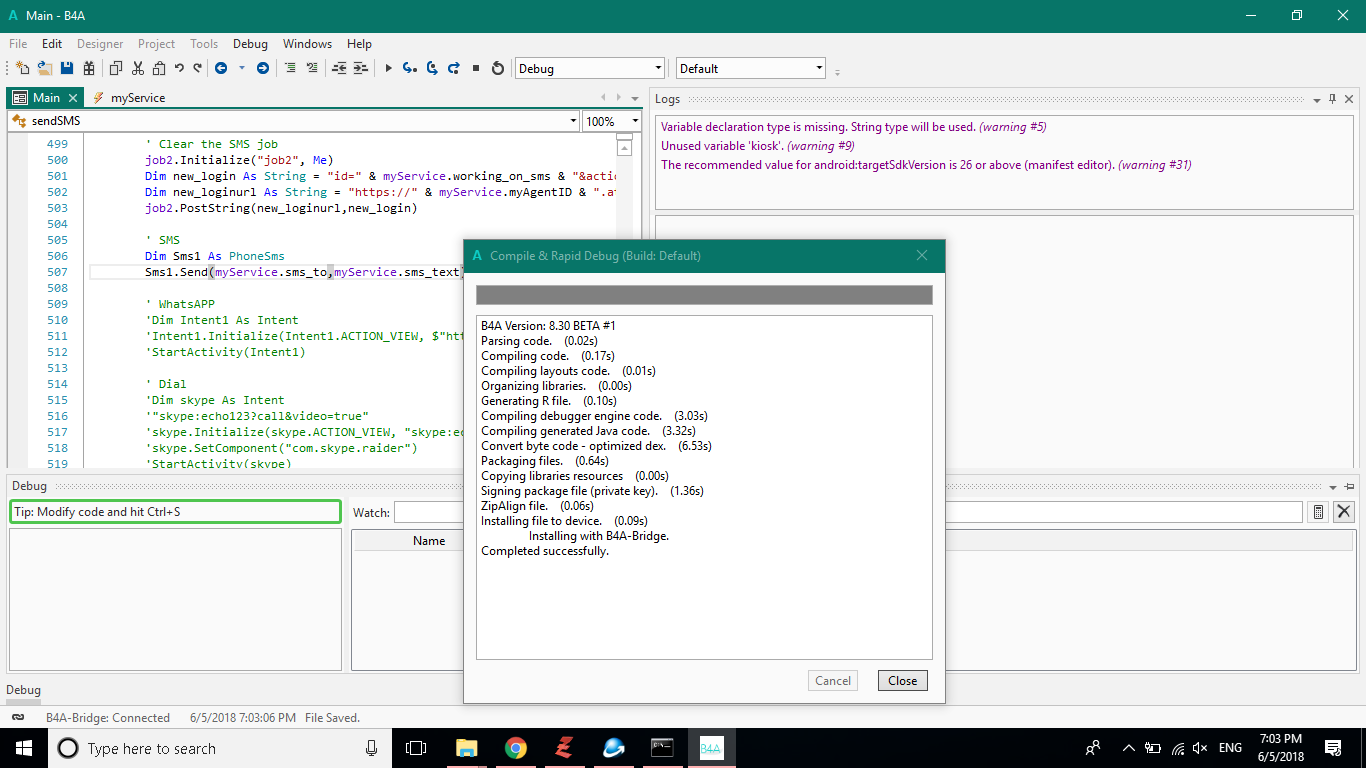Switch to the myService tab
This screenshot has height=768, width=1366.
pyautogui.click(x=137, y=98)
